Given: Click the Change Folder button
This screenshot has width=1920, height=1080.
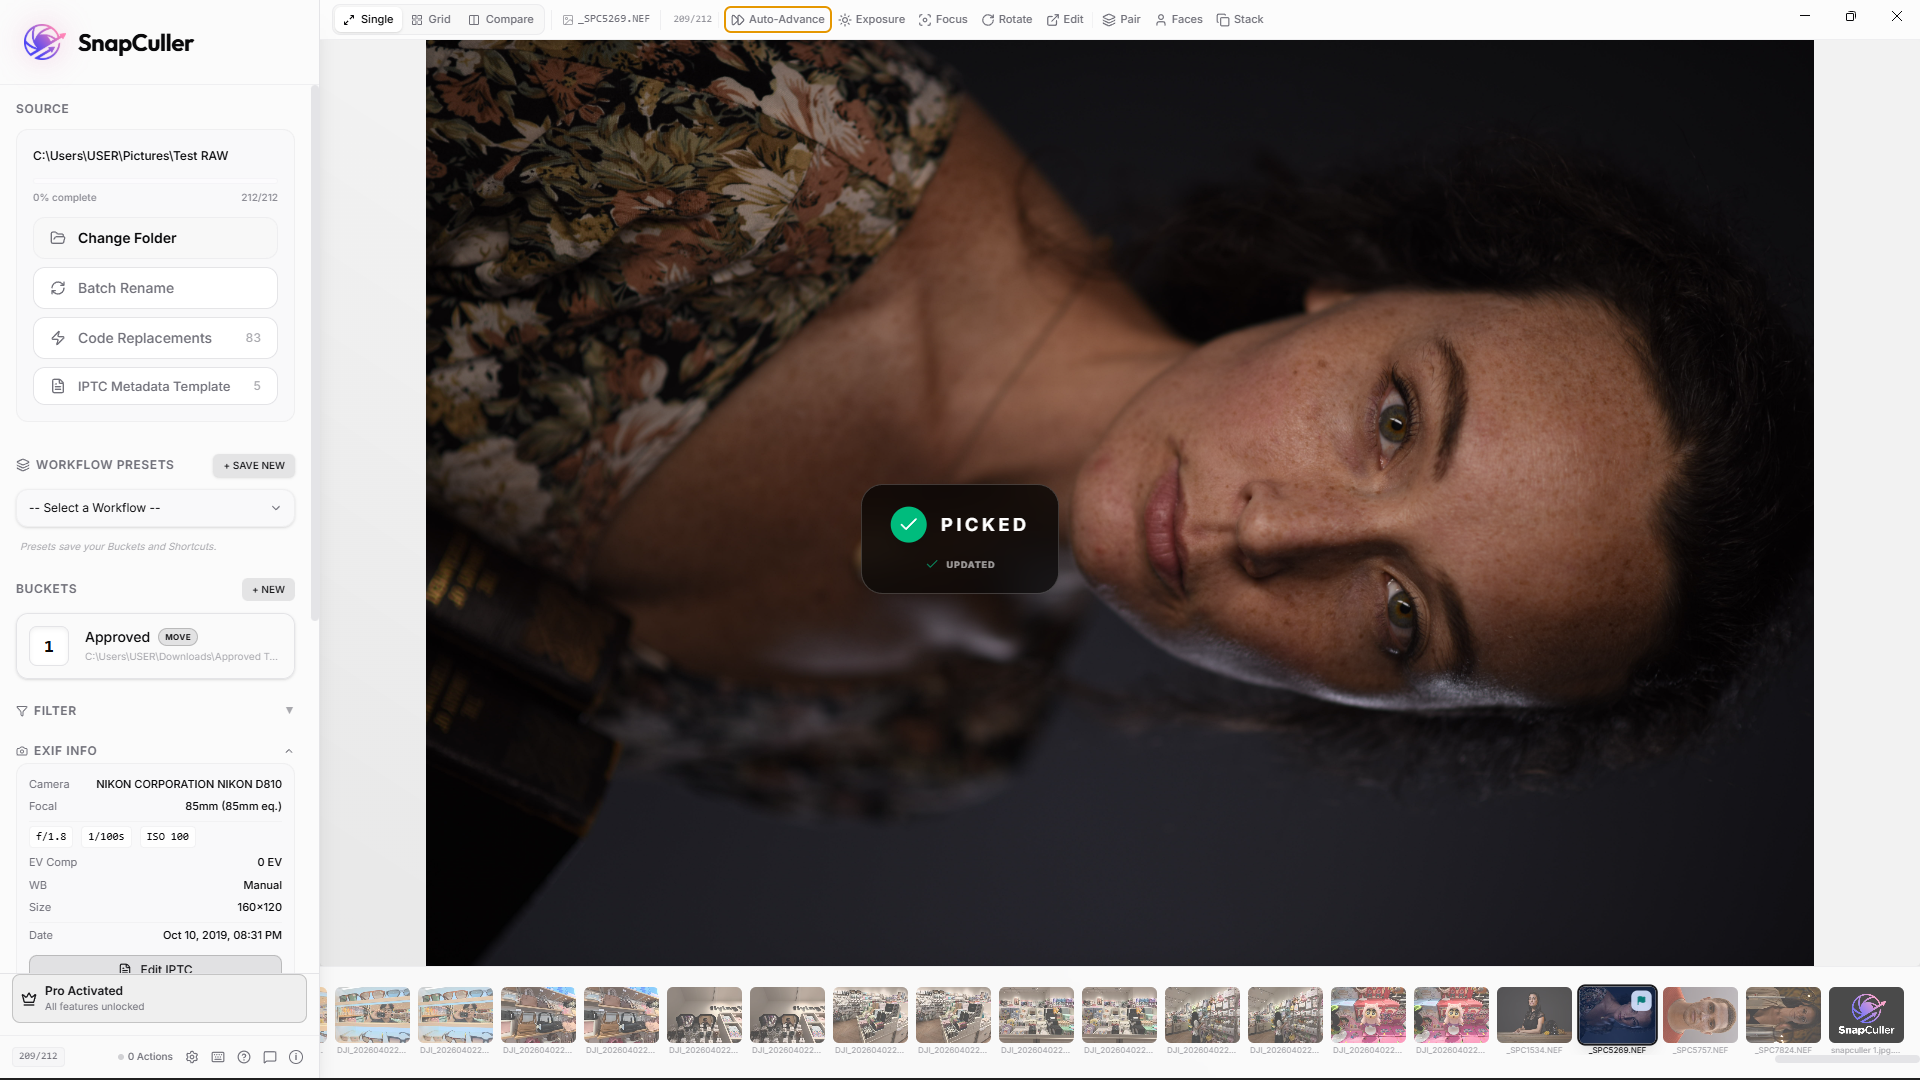Looking at the screenshot, I should click(x=155, y=238).
